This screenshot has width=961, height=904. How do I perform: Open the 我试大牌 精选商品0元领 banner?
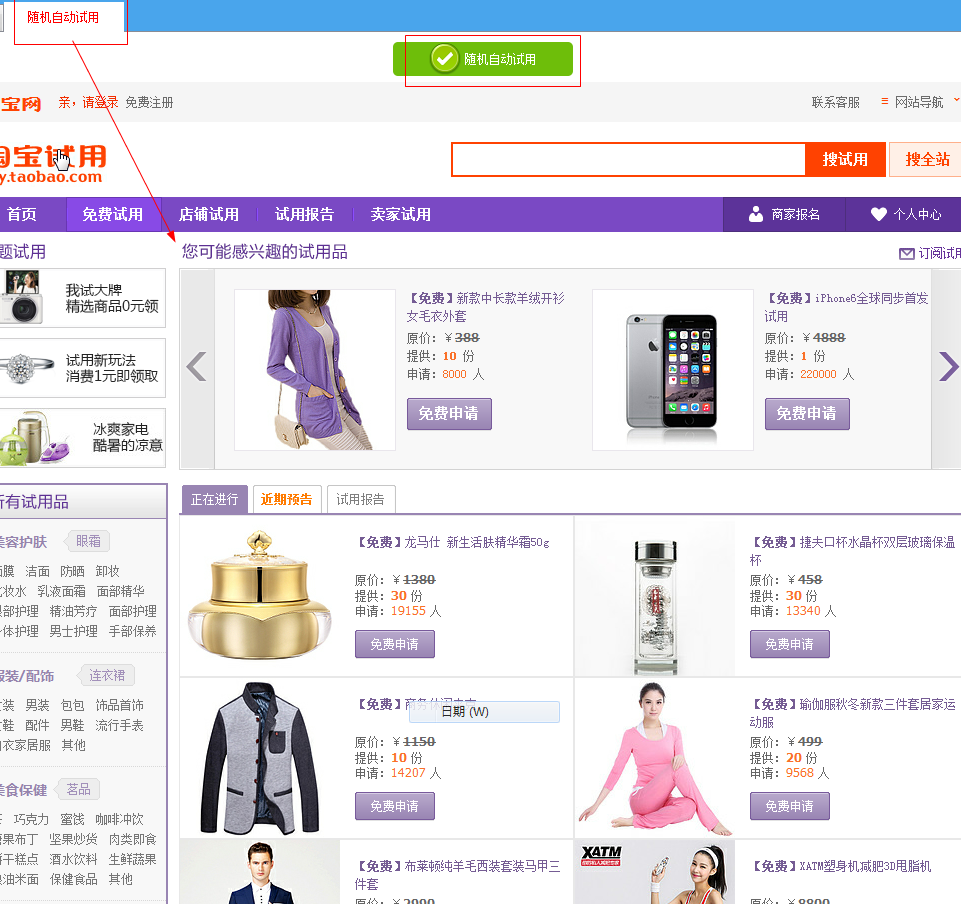pos(83,298)
